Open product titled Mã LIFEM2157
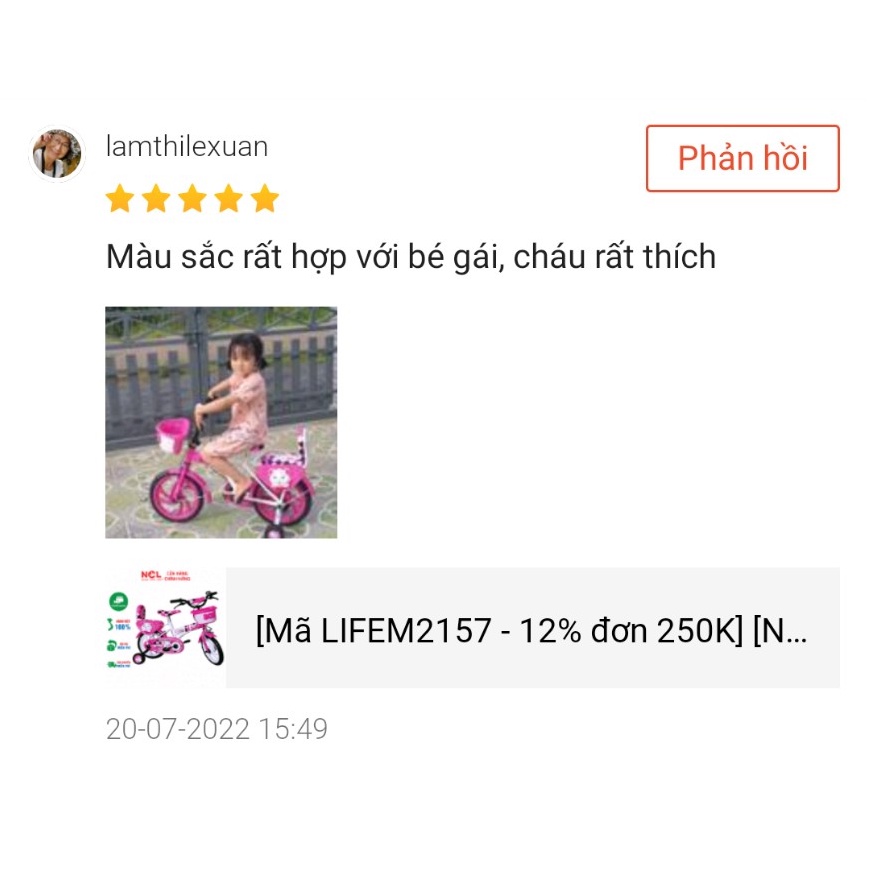The image size is (870, 870). point(531,631)
